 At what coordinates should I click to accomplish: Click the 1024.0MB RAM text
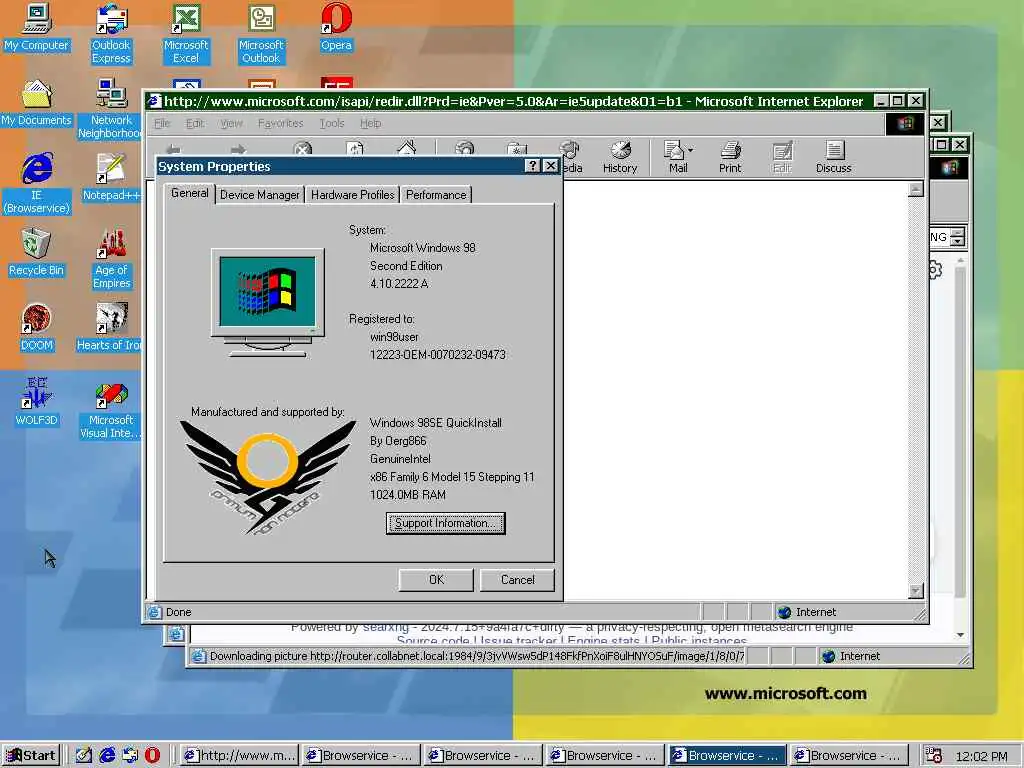[408, 494]
